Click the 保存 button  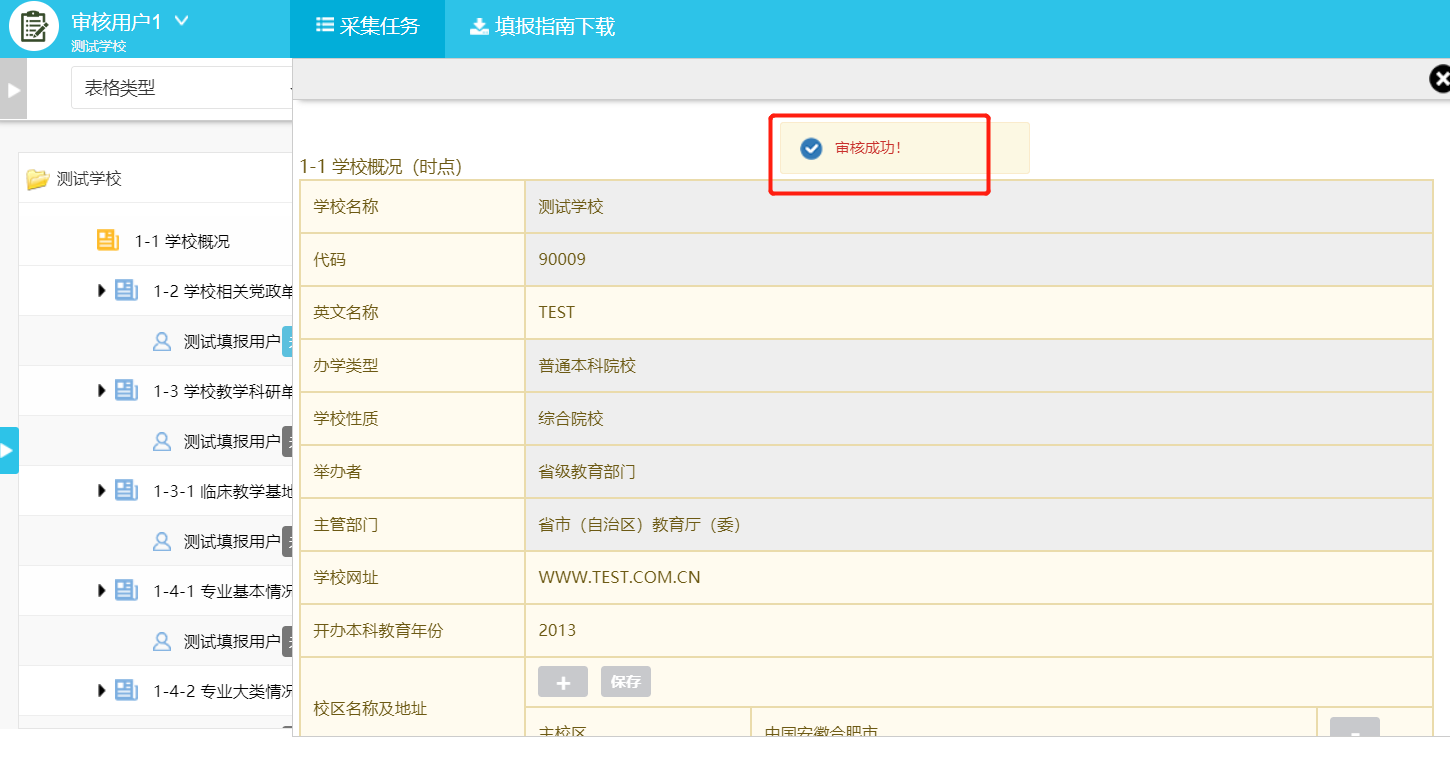pos(625,682)
